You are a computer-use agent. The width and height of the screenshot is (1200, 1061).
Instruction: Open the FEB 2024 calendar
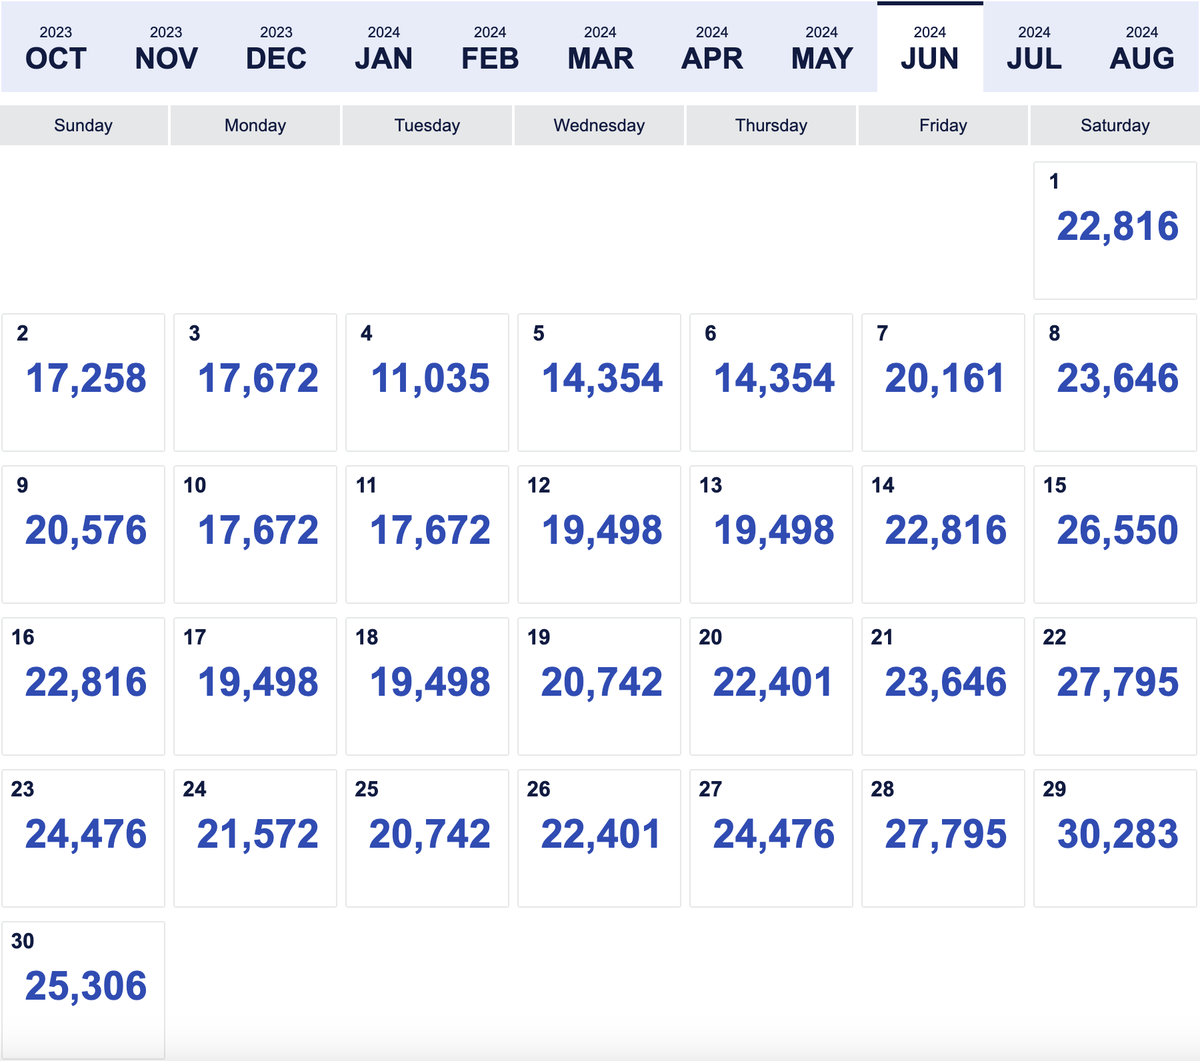490,45
